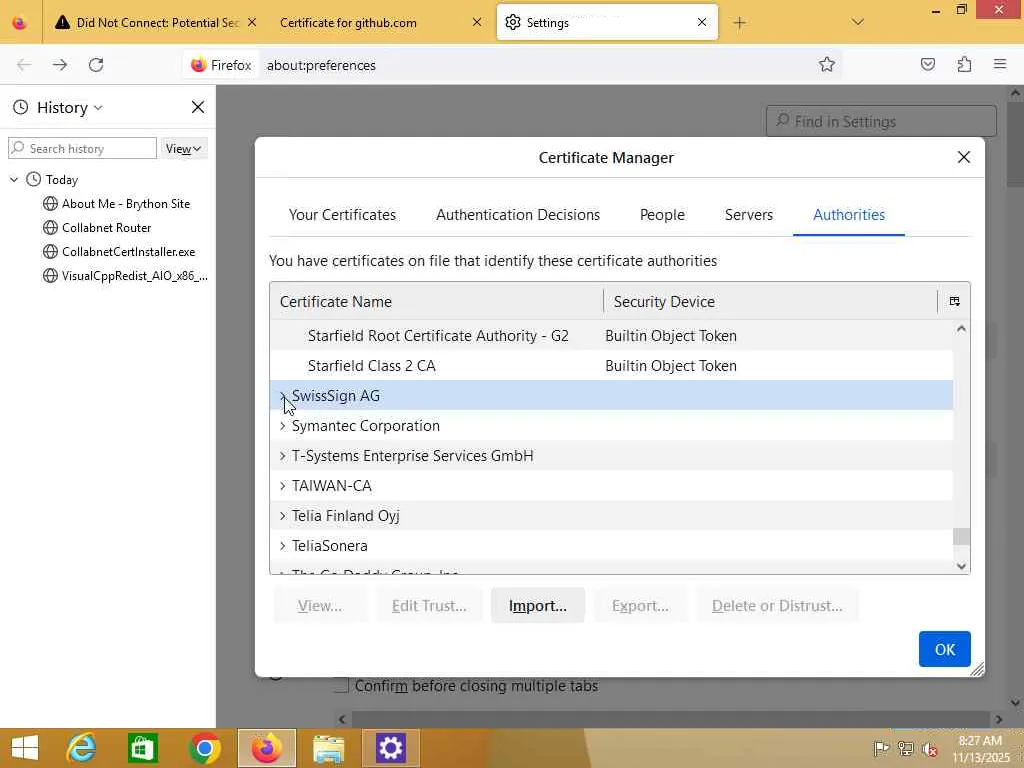Expand the TAIWAN-CA group
The height and width of the screenshot is (768, 1024).
tap(282, 485)
